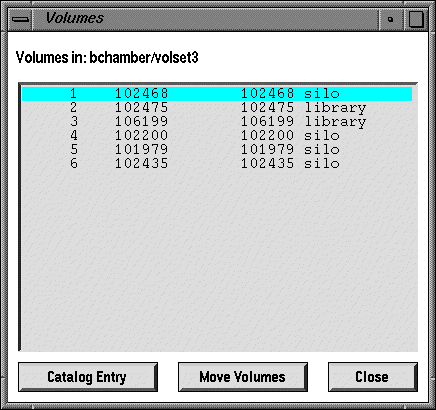The image size is (436, 410).
Task: Click the 'Volumes in: bchamber/volset3' label
Action: pyautogui.click(x=107, y=58)
